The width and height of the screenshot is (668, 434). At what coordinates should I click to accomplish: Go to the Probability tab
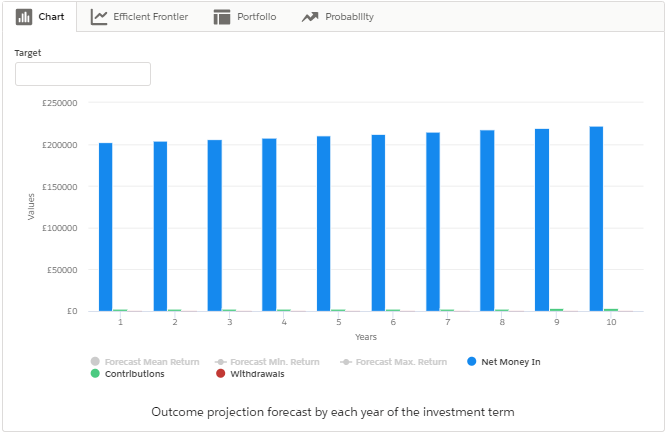pos(338,17)
